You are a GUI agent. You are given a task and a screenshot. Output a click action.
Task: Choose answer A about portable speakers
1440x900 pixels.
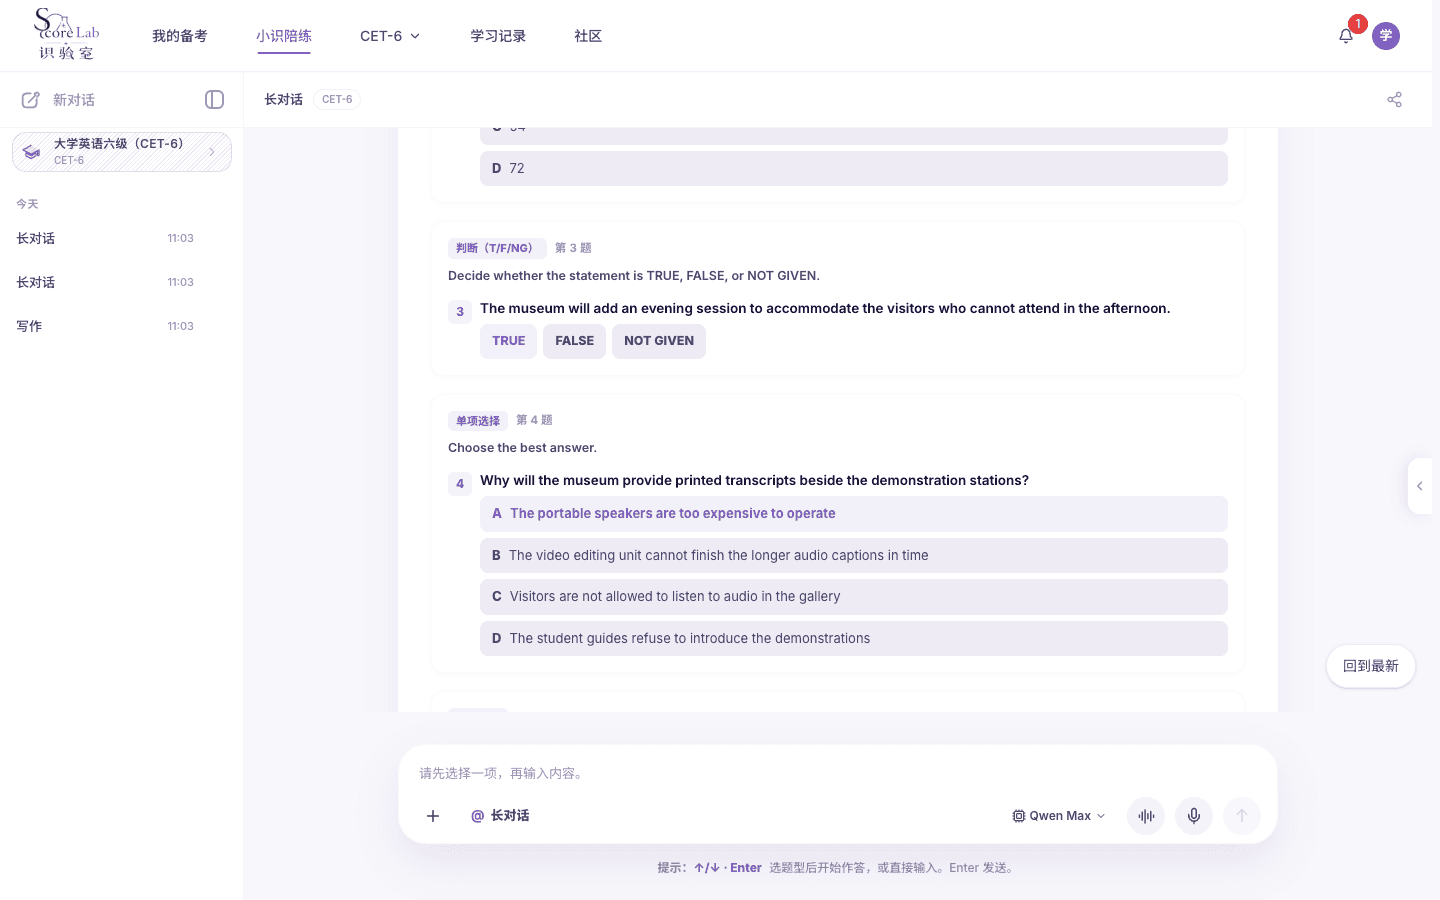tap(854, 514)
